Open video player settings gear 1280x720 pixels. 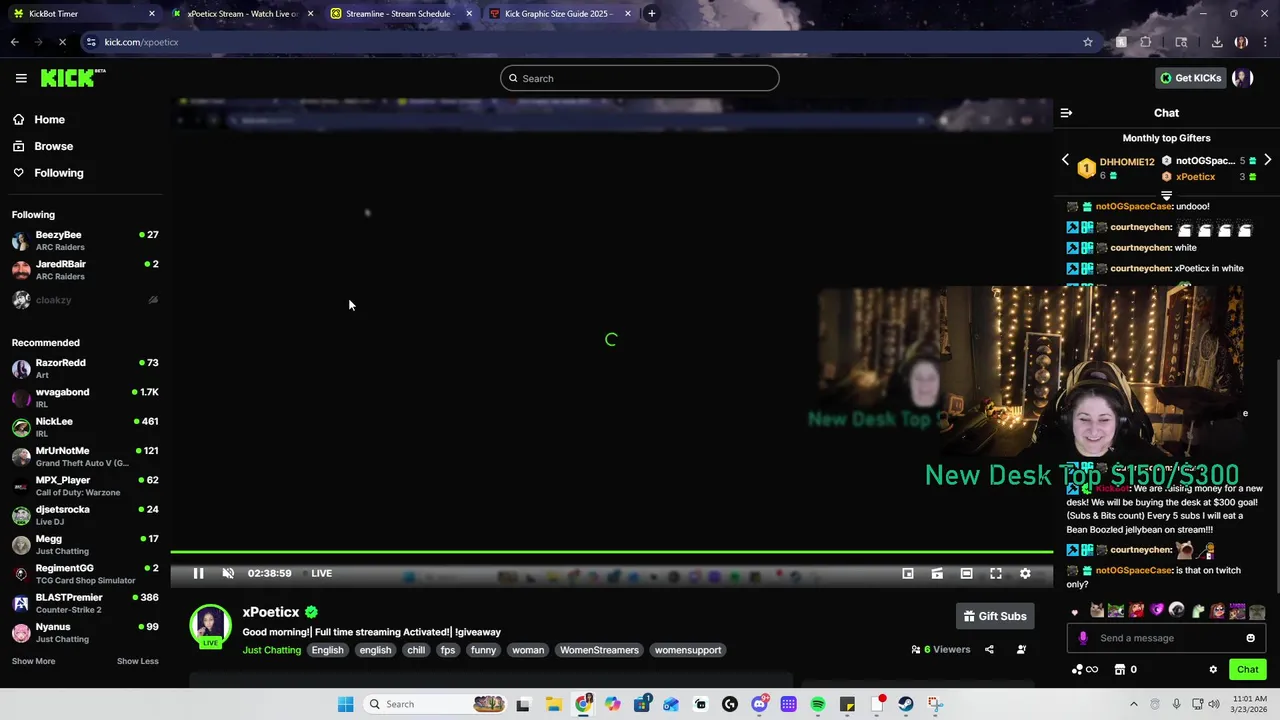pos(1025,573)
